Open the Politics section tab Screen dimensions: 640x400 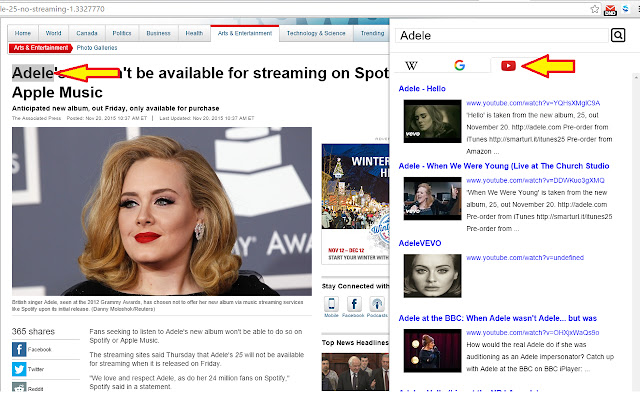coord(122,33)
